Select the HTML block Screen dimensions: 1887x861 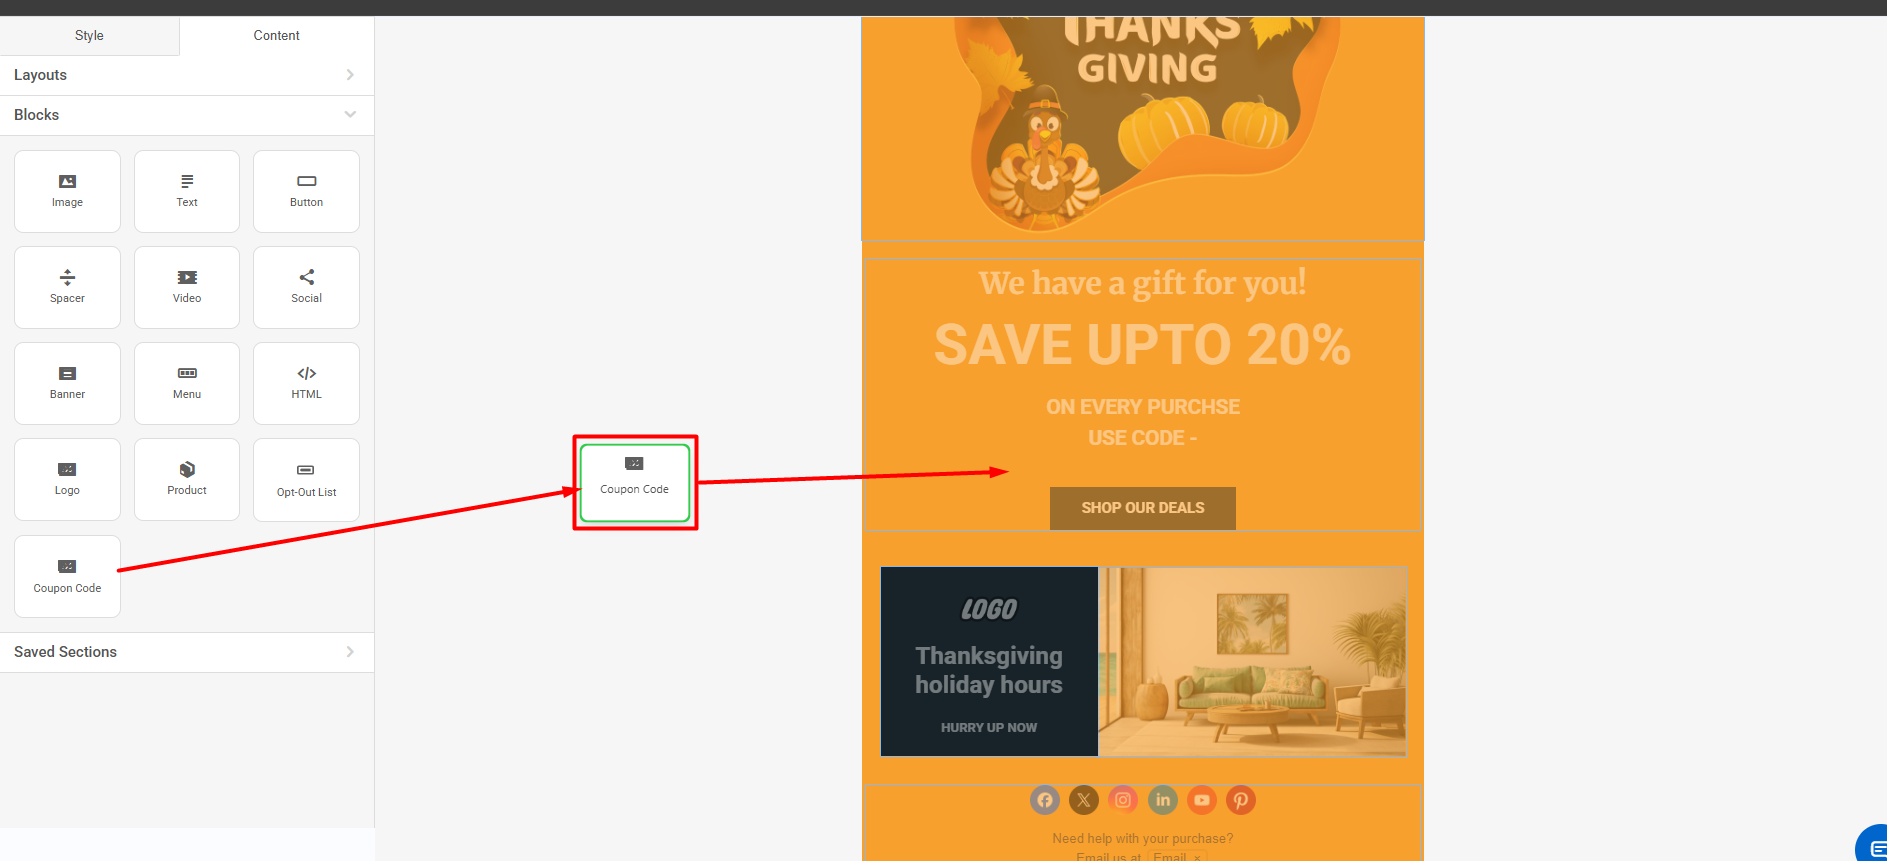pos(306,383)
